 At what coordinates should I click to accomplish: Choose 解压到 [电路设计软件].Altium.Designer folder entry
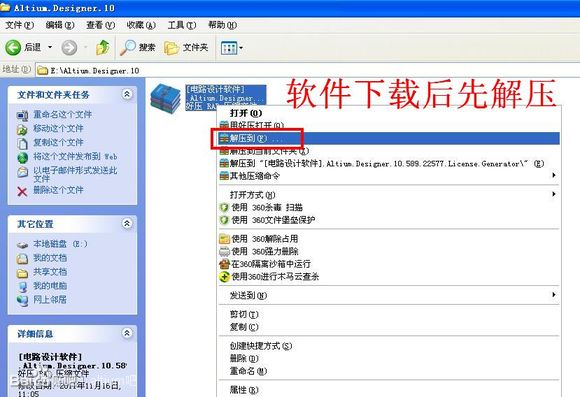pyautogui.click(x=388, y=164)
